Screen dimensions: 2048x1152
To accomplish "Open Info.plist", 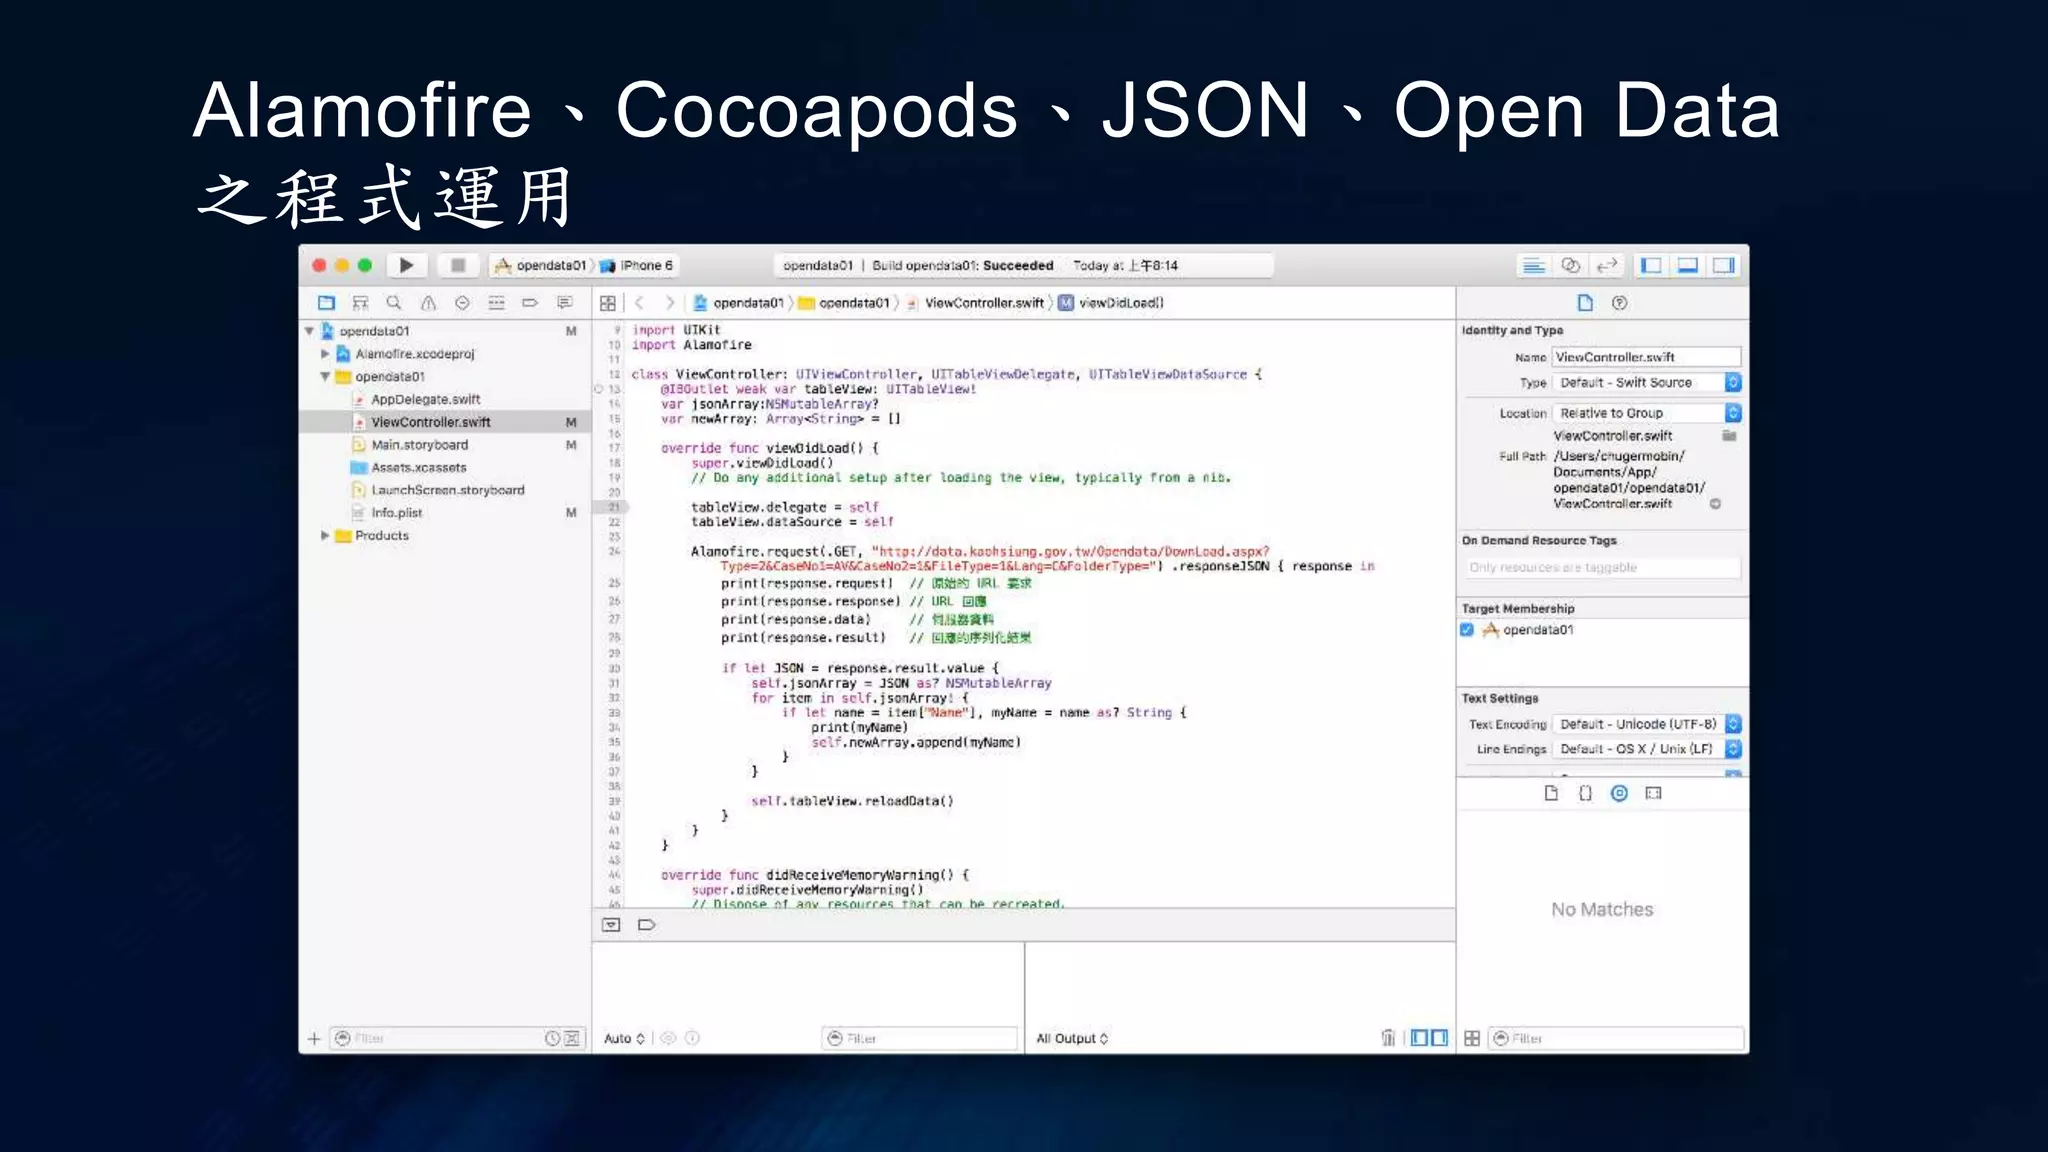I will (x=396, y=513).
